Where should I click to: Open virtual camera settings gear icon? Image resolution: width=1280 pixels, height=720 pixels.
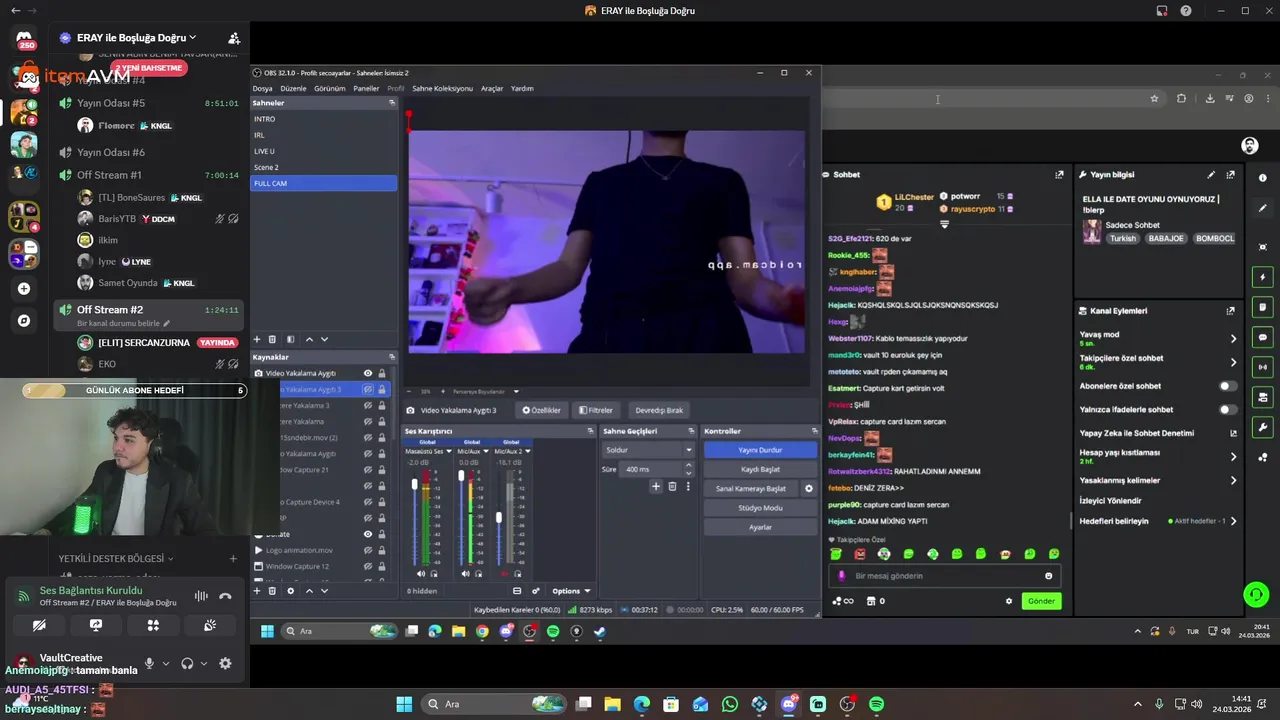coord(809,489)
